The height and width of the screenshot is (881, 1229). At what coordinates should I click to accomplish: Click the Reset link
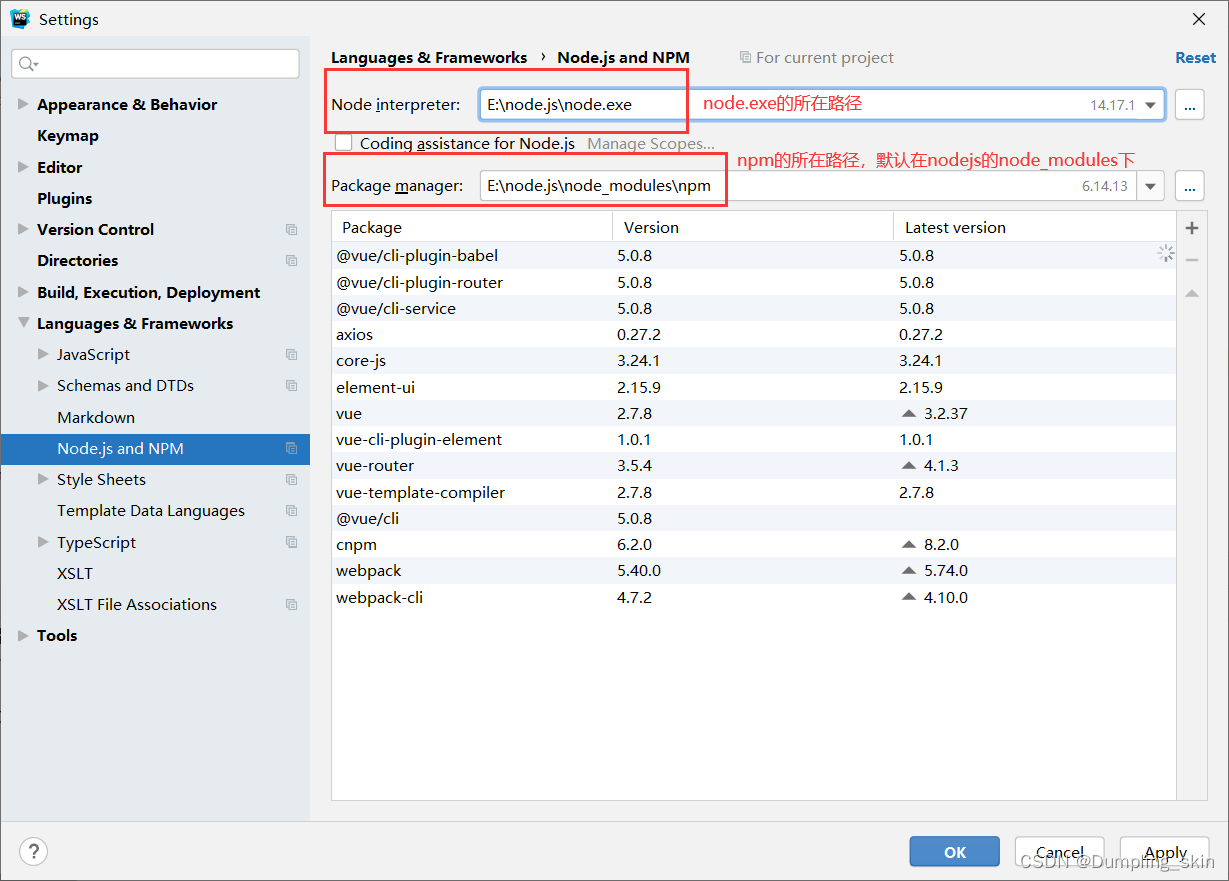click(x=1195, y=58)
